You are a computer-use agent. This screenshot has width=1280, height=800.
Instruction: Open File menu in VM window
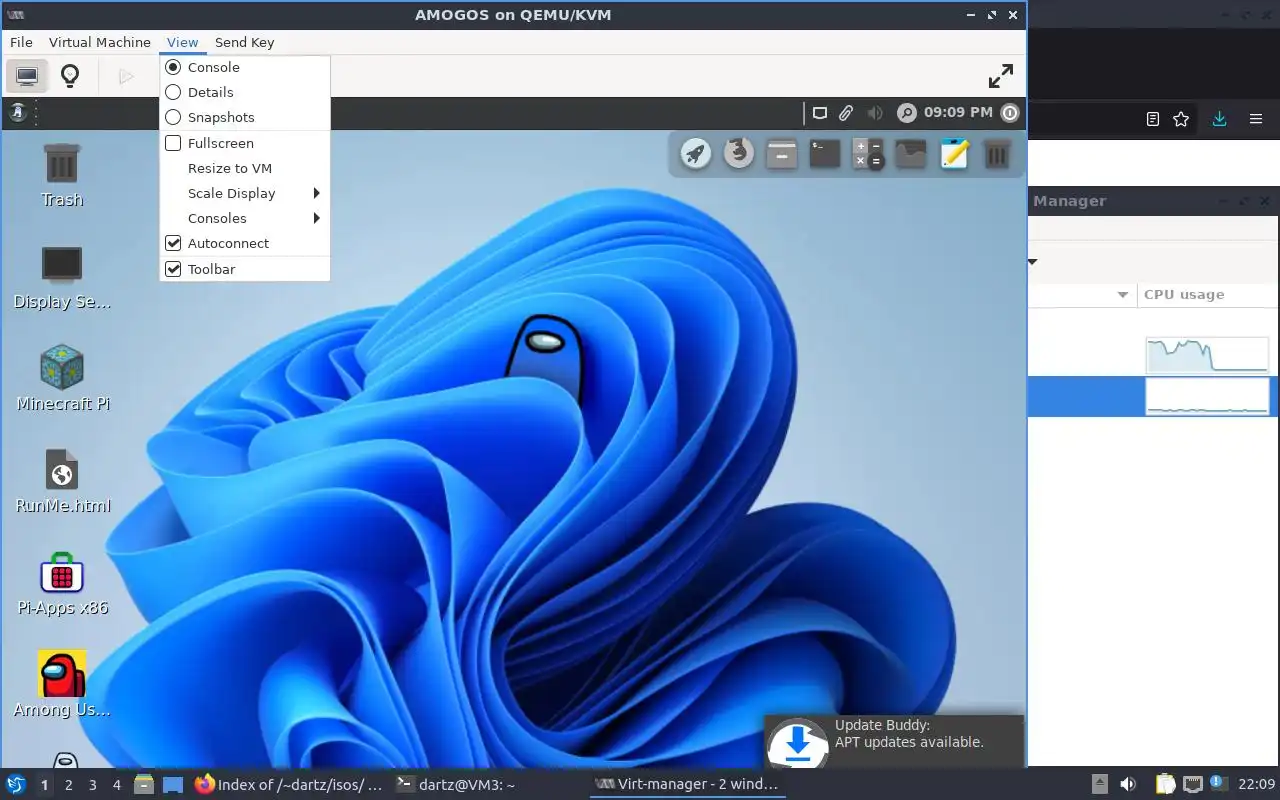[21, 42]
